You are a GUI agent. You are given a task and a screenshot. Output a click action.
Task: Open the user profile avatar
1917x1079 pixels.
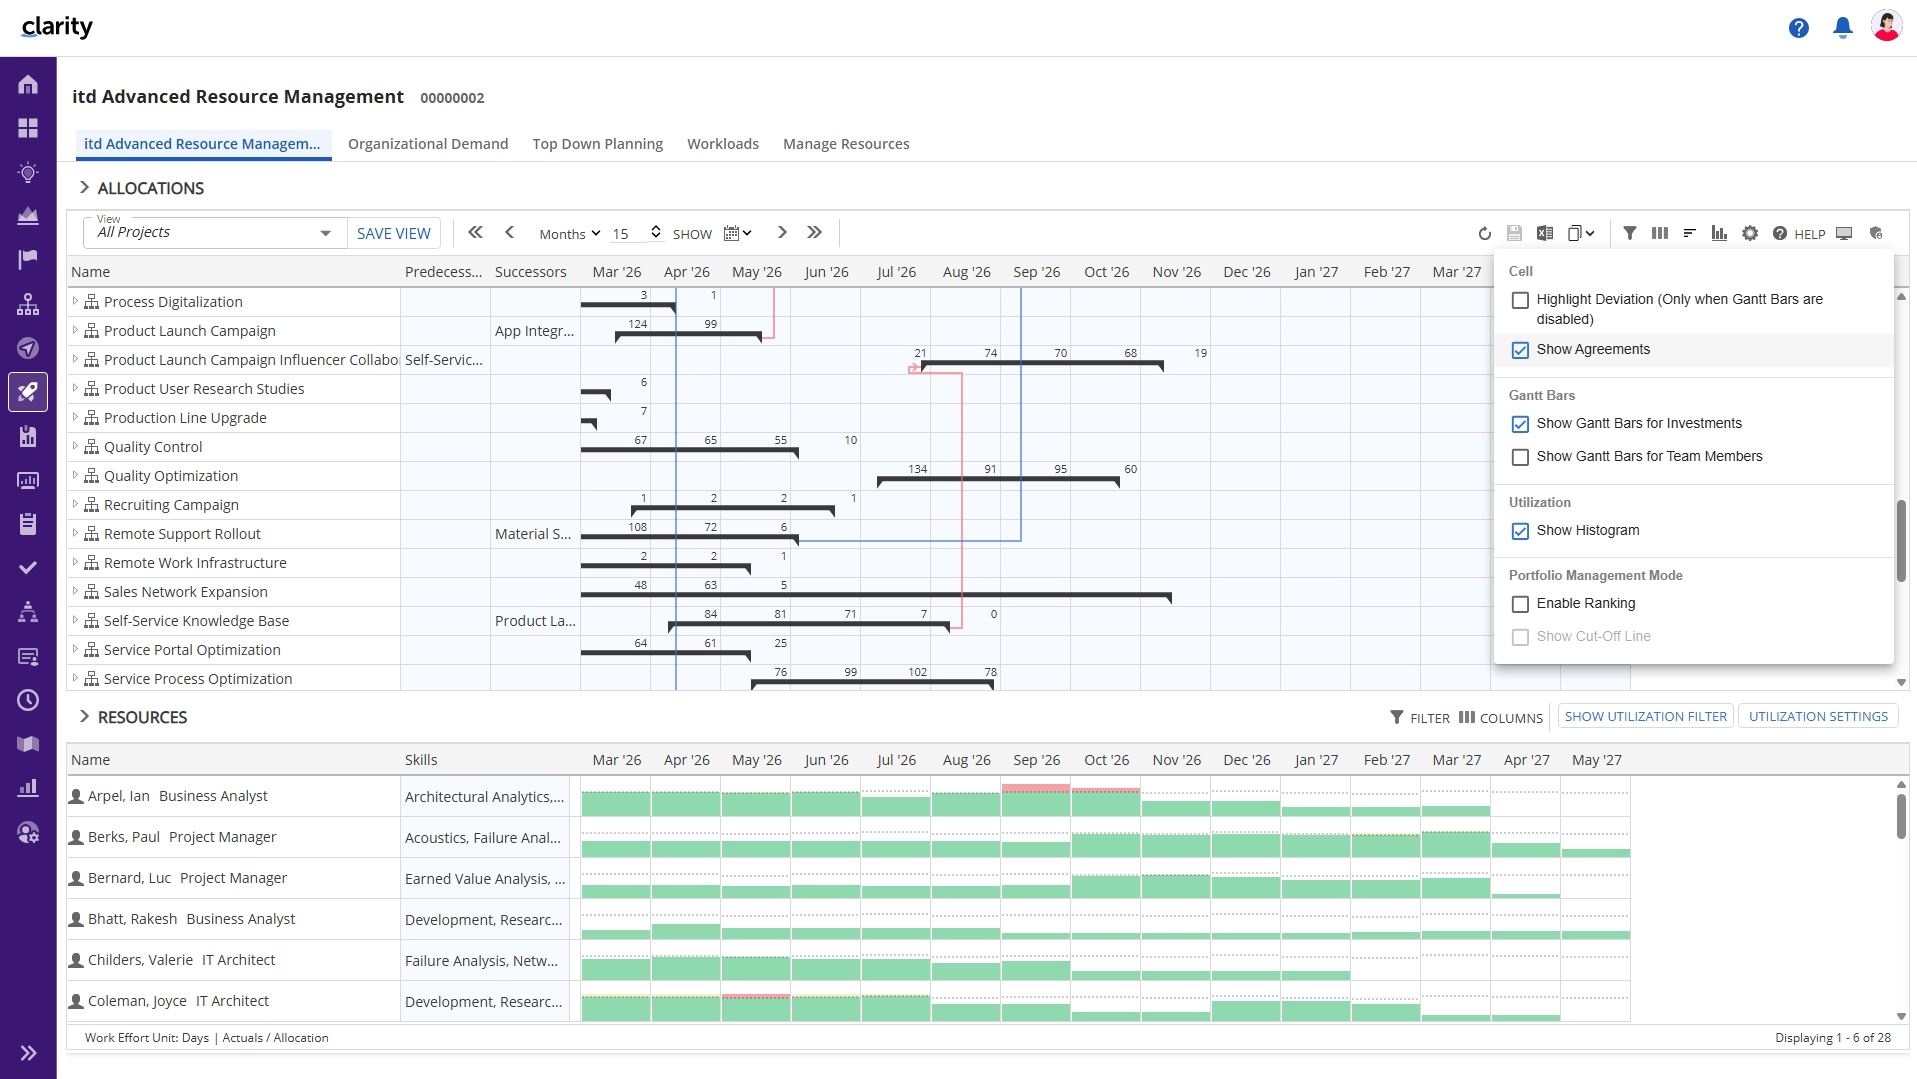[x=1886, y=27]
